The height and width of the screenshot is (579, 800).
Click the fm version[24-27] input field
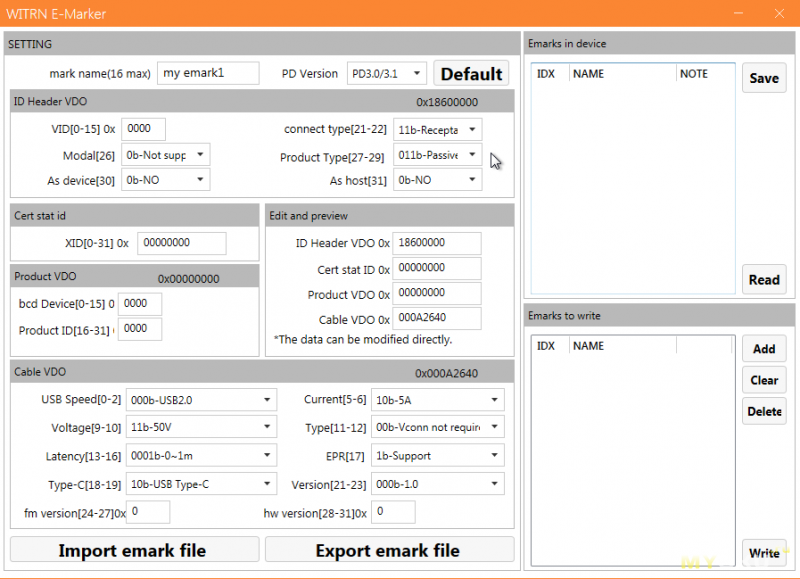[148, 512]
